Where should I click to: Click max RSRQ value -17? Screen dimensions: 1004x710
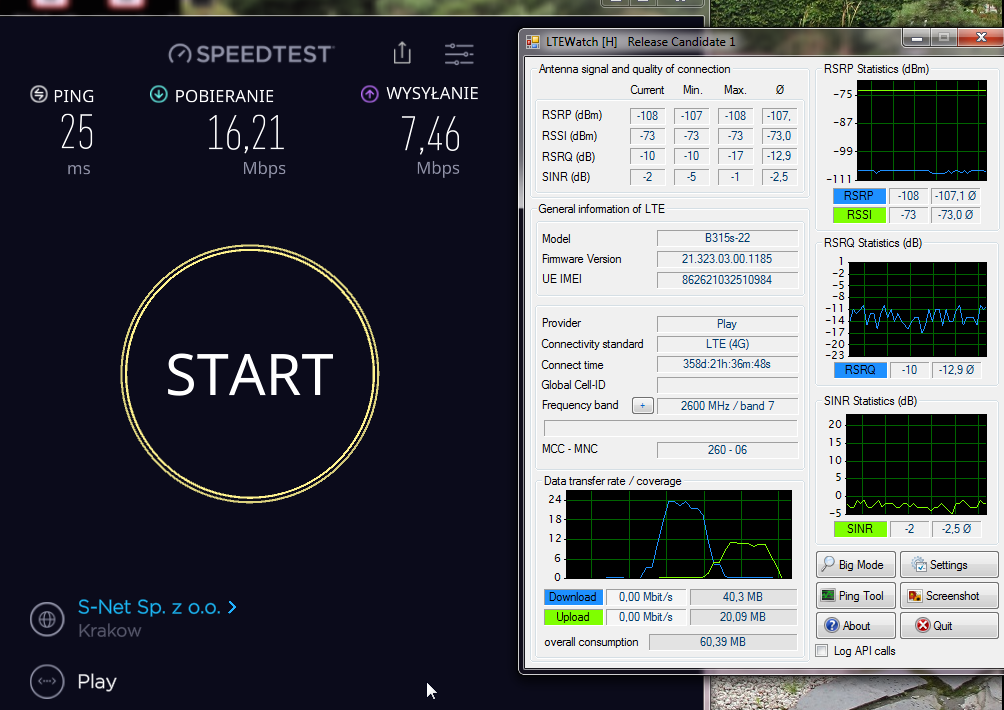[735, 156]
